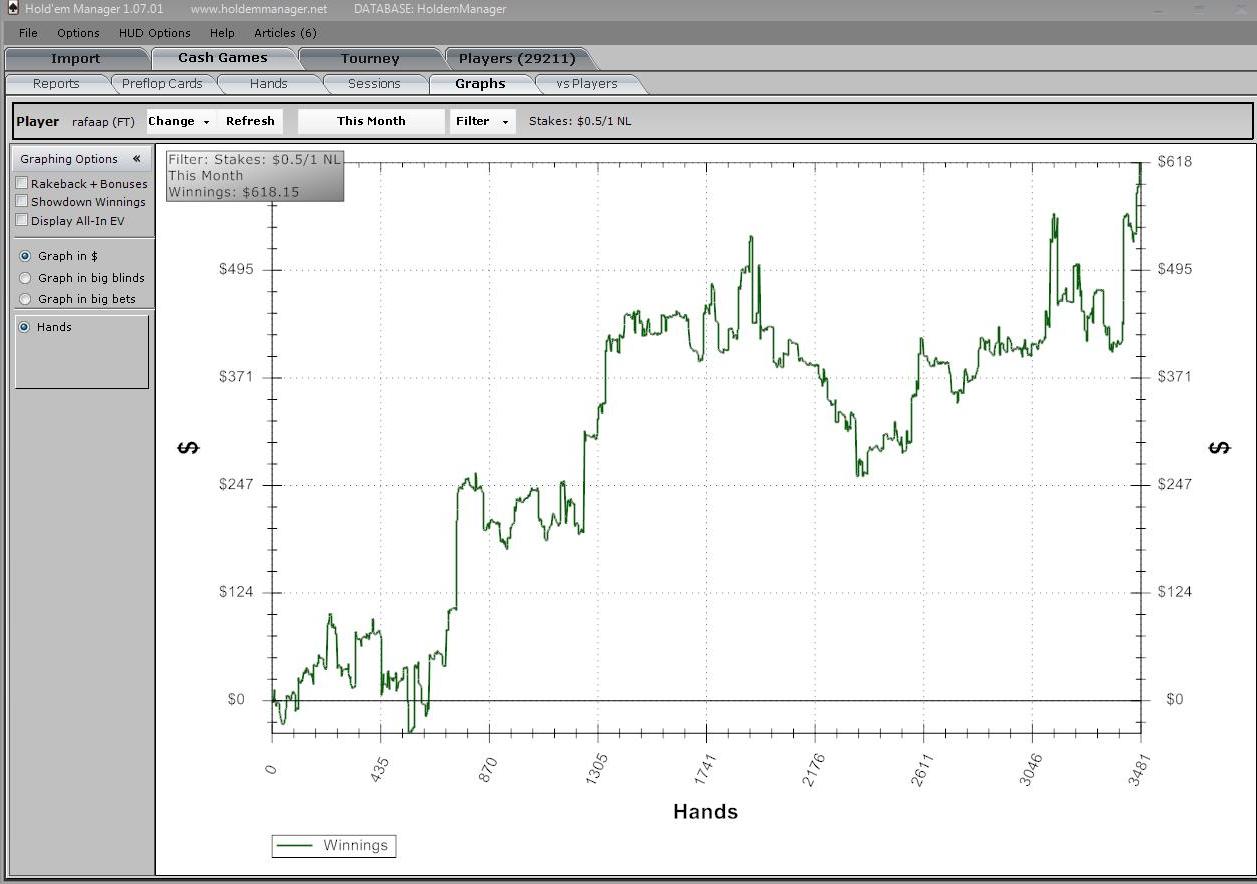Click the $0 label on left axis
The height and width of the screenshot is (884, 1257).
236,699
